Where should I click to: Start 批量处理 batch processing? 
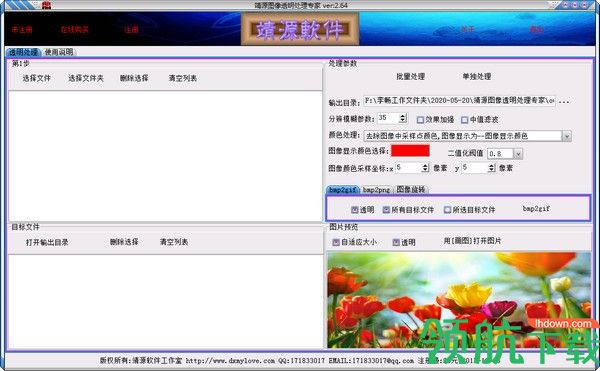click(411, 76)
